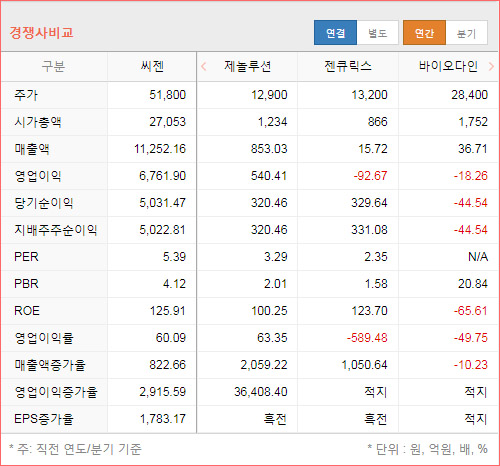
Task: Select 연간 annual period
Action: 424,33
